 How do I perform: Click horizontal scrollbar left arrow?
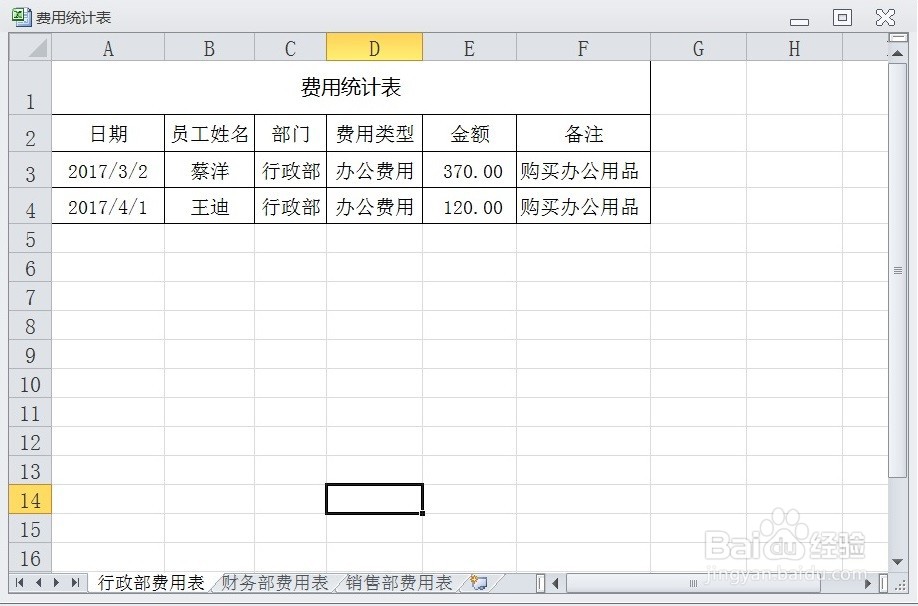pyautogui.click(x=555, y=583)
